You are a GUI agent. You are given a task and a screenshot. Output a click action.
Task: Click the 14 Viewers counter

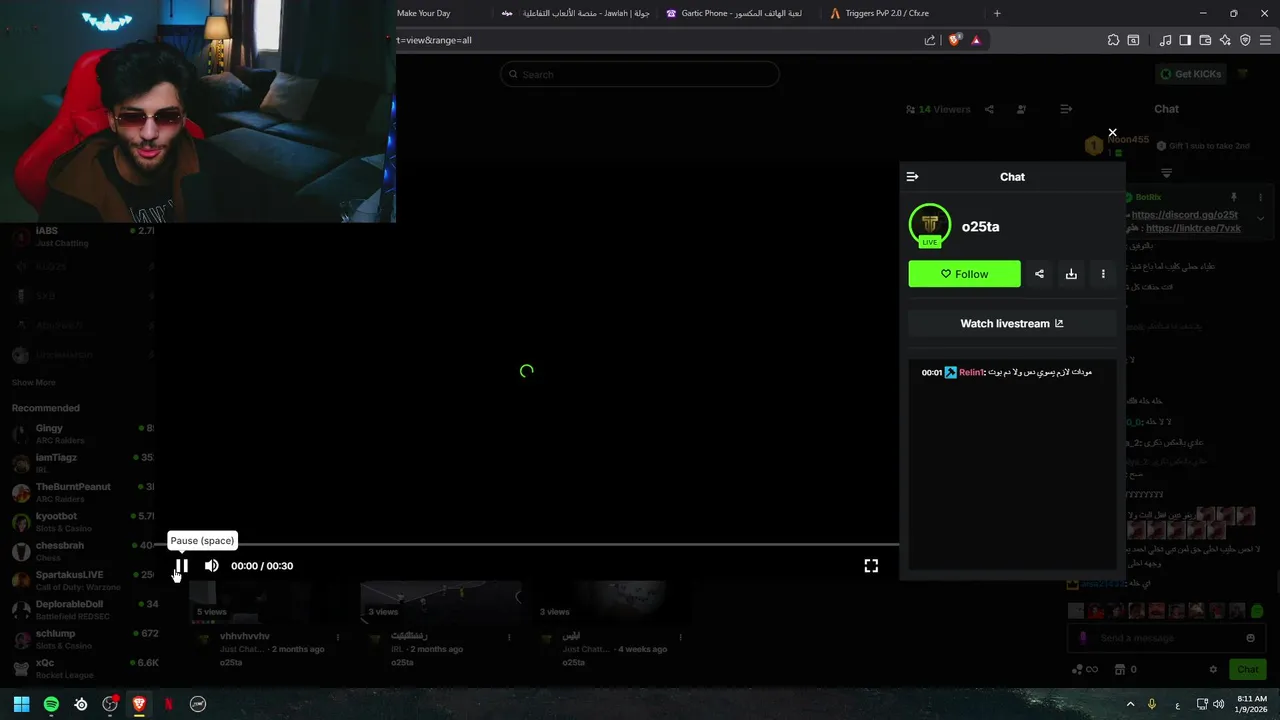tap(938, 109)
